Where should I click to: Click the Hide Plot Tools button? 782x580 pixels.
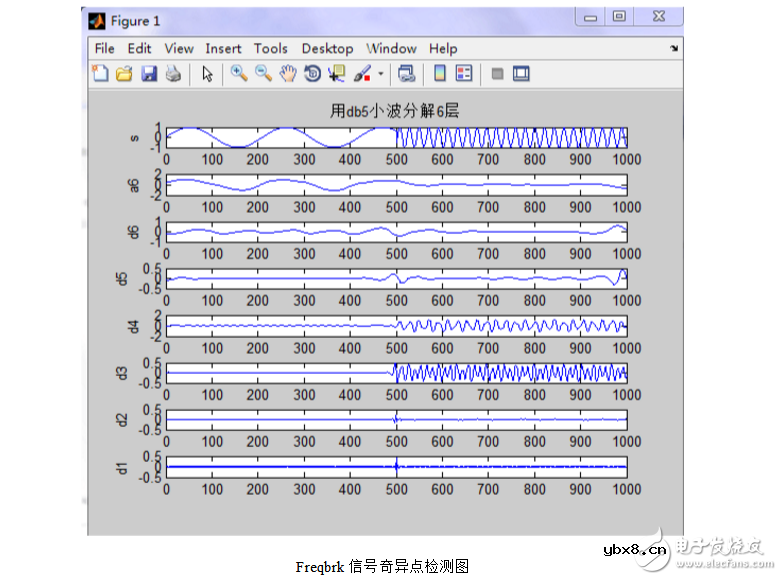coord(496,74)
